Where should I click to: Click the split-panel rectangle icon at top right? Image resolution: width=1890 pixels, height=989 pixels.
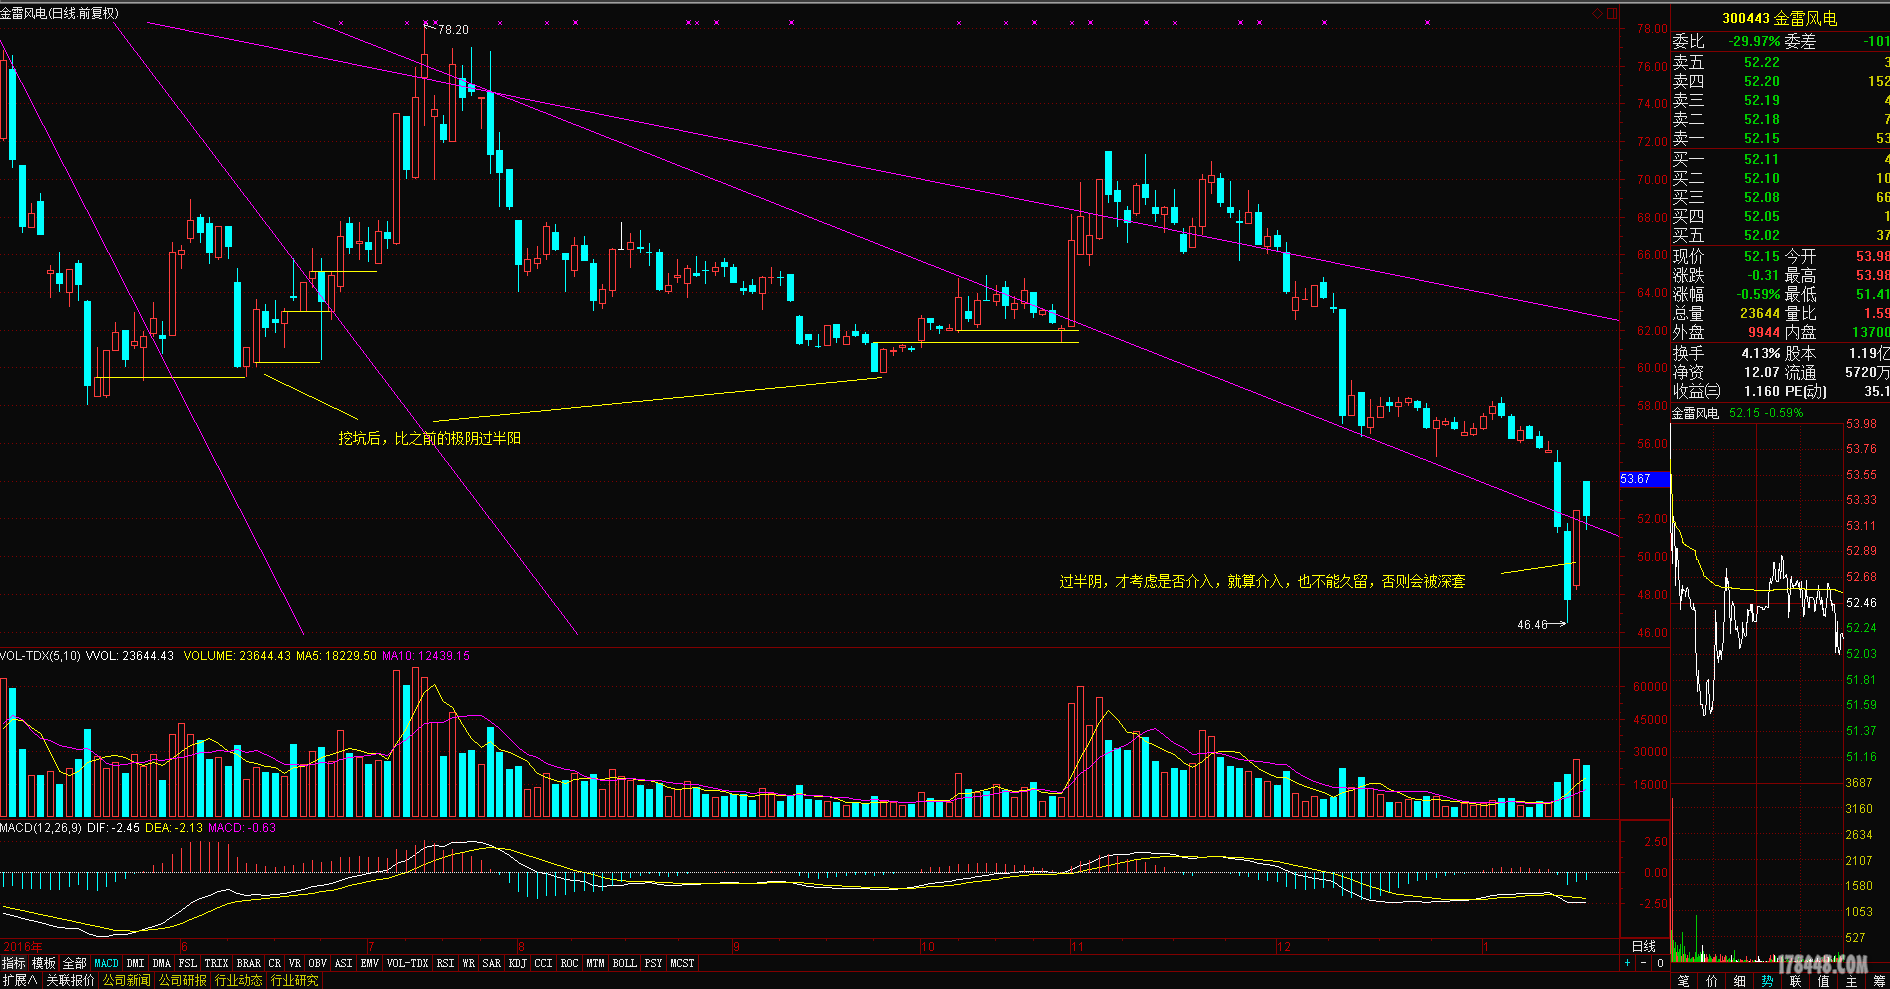pos(1612,13)
